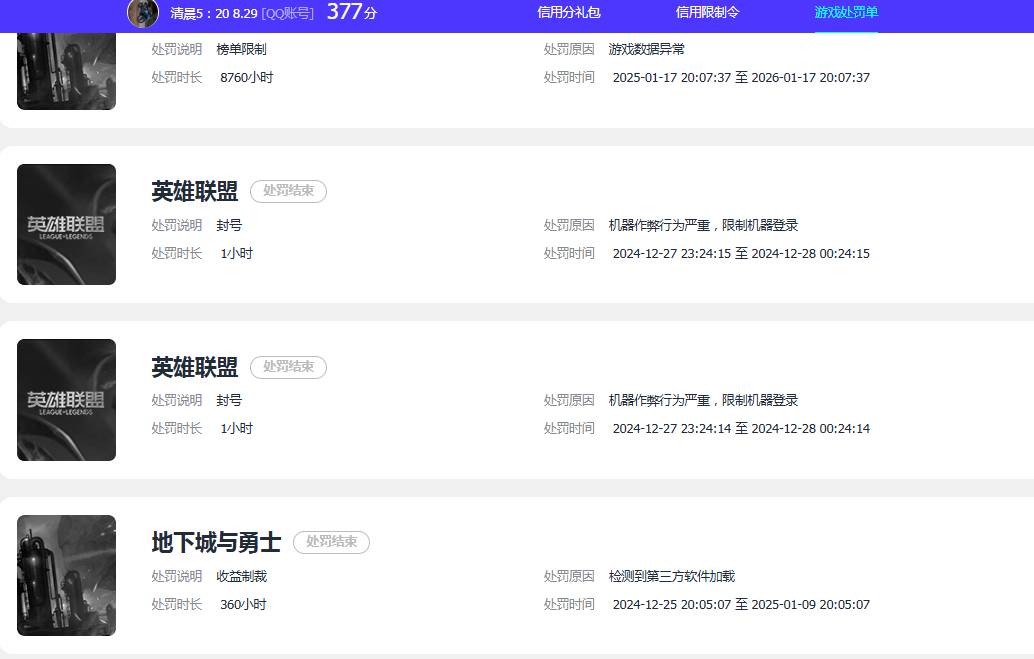
Task: Click the user avatar icon
Action: pyautogui.click(x=141, y=14)
